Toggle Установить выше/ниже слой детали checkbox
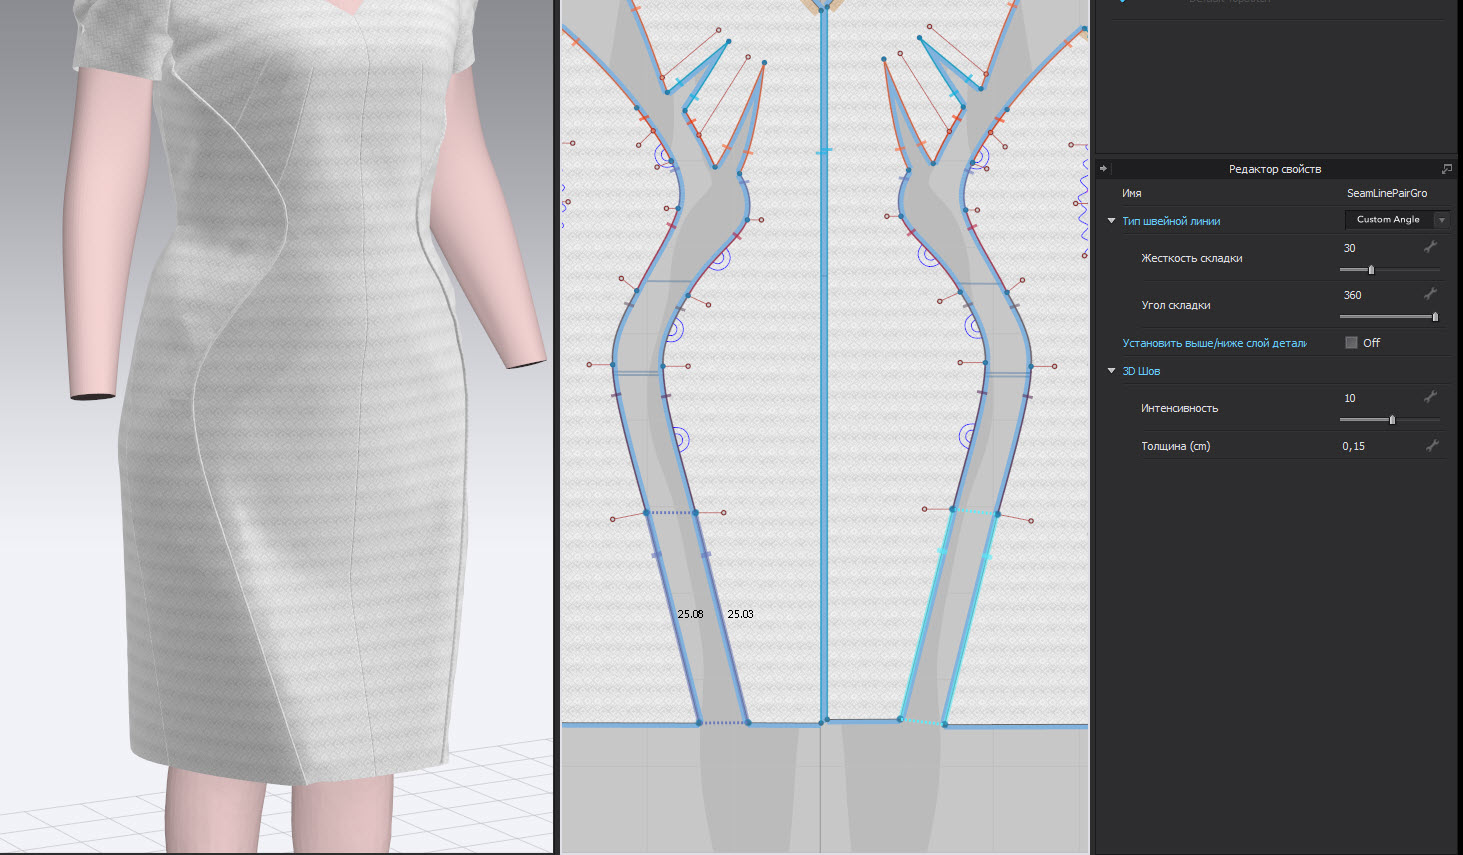The image size is (1463, 855). click(1351, 343)
